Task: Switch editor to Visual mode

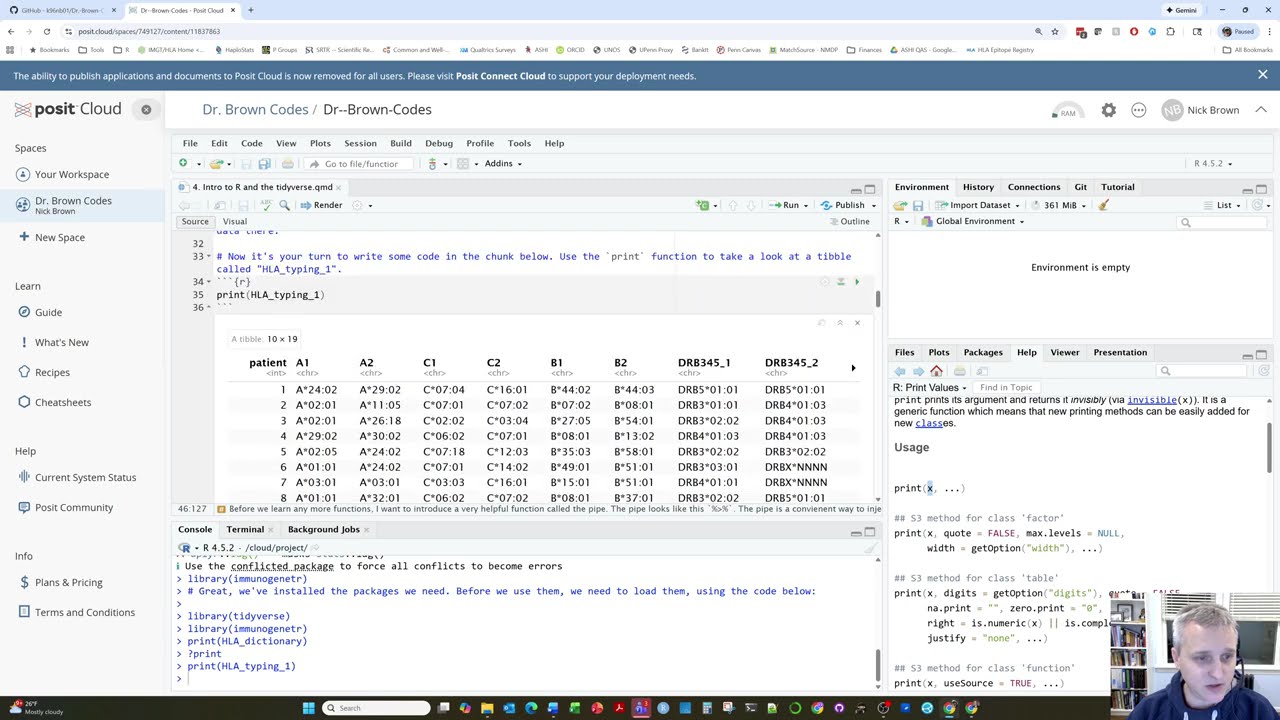Action: 235,221
